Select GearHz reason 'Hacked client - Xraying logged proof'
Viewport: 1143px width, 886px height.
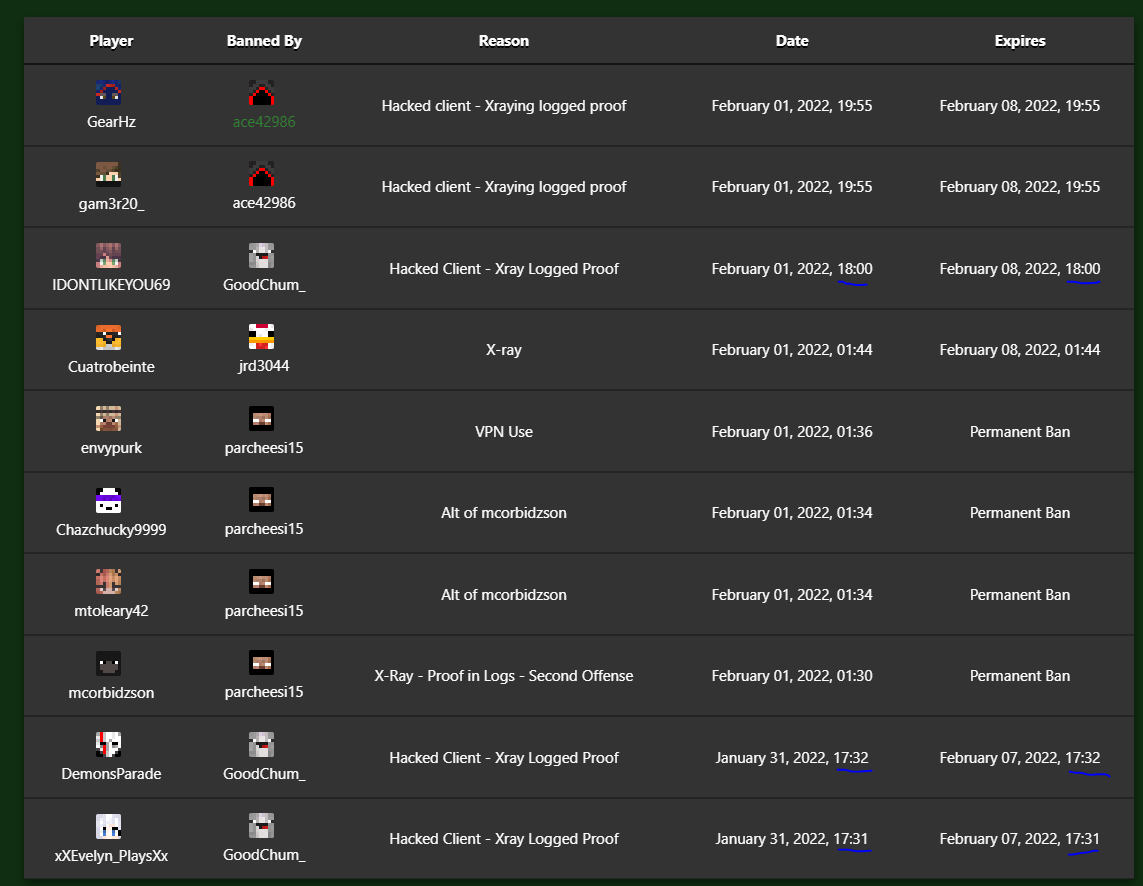(504, 106)
